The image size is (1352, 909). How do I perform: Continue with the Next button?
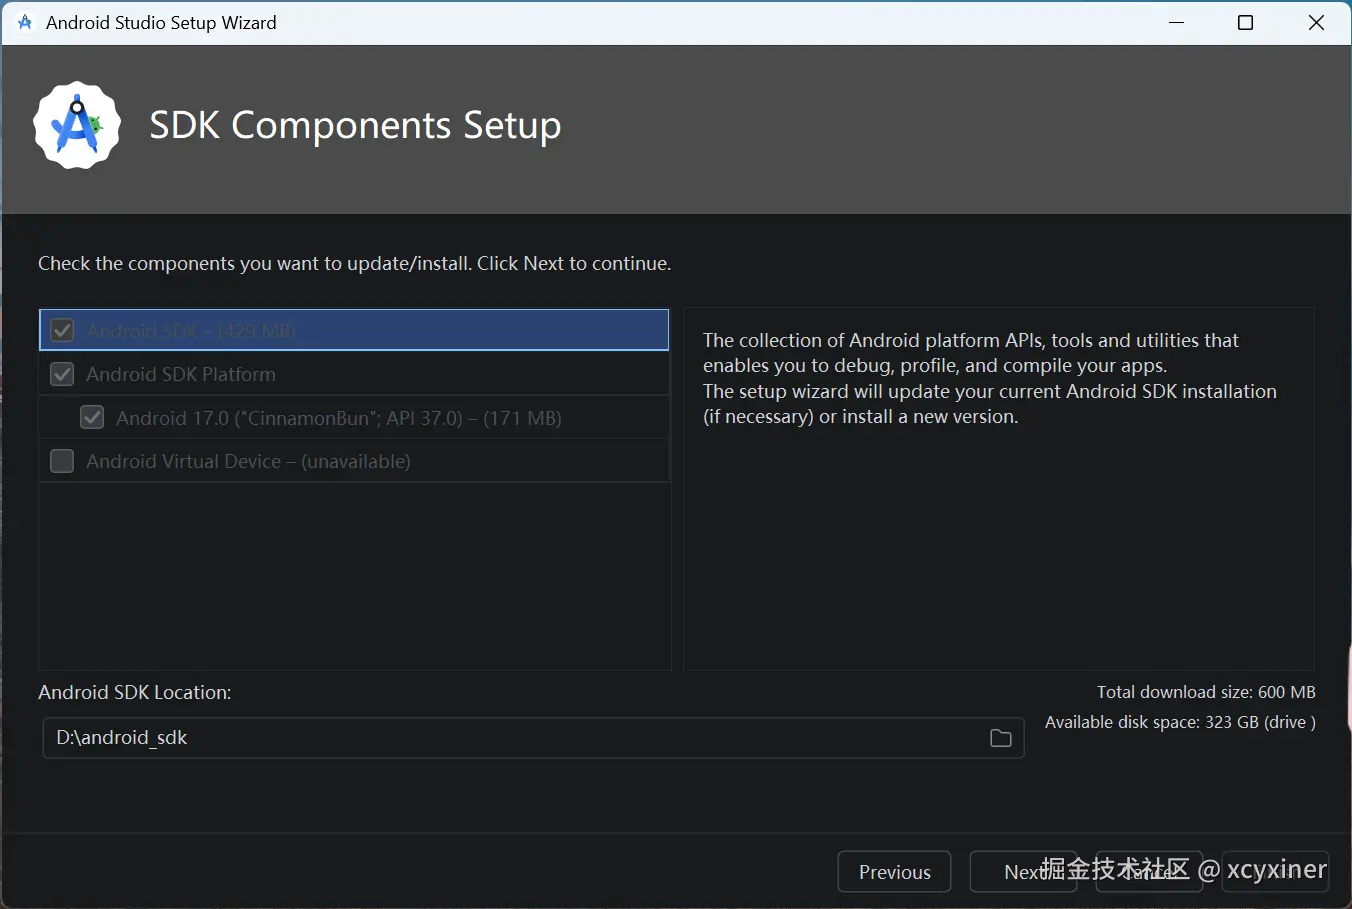pos(1023,872)
